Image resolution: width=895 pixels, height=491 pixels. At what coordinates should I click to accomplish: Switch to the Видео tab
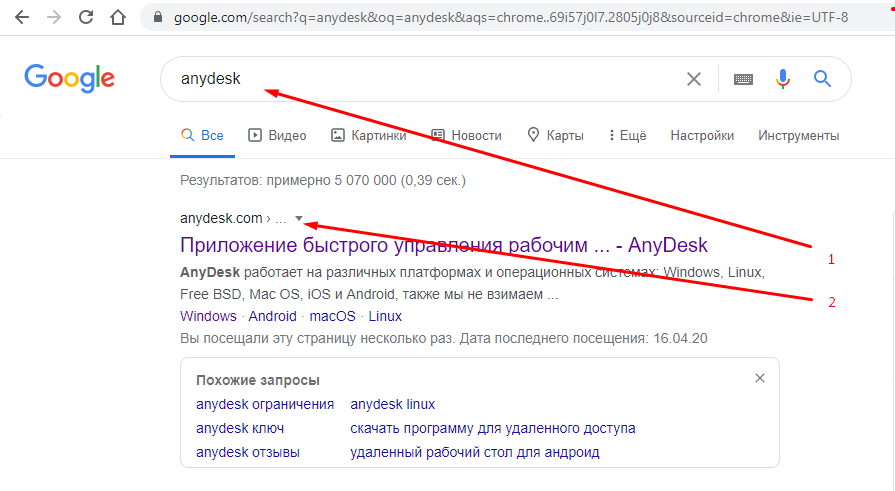(x=277, y=135)
